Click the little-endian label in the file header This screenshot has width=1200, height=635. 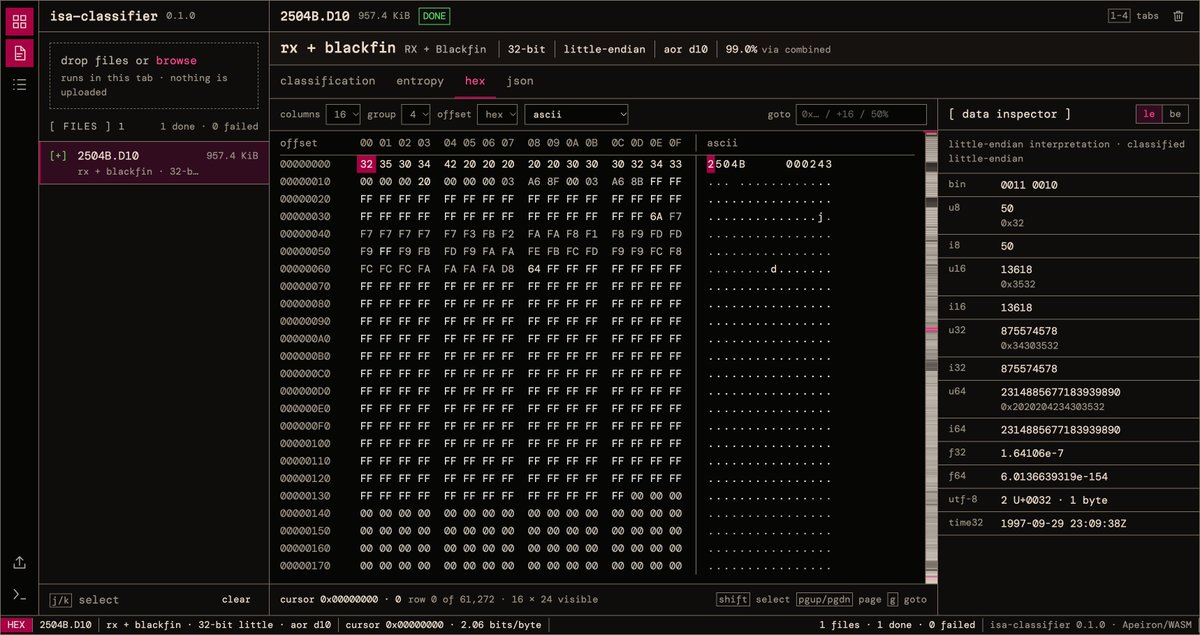[x=604, y=49]
